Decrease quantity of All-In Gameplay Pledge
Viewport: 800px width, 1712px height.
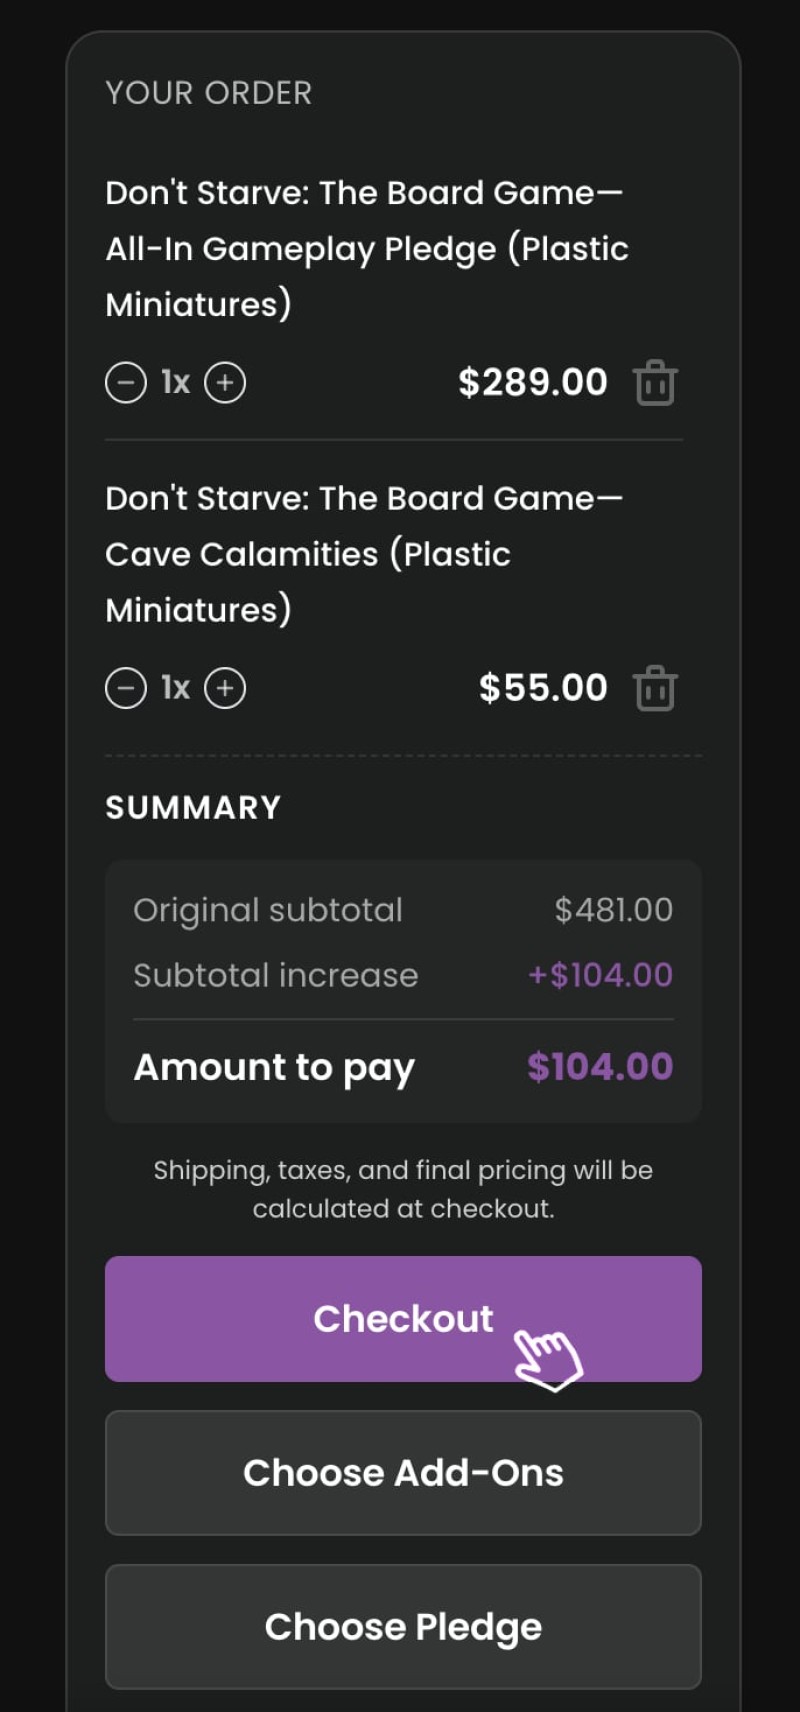point(126,382)
